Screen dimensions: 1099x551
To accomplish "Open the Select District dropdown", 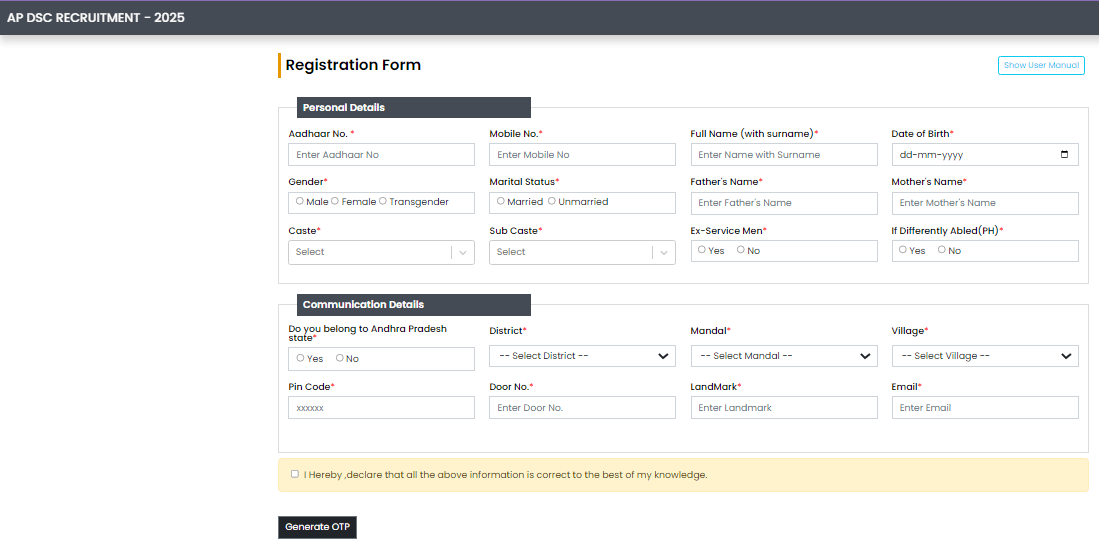I will coord(582,356).
